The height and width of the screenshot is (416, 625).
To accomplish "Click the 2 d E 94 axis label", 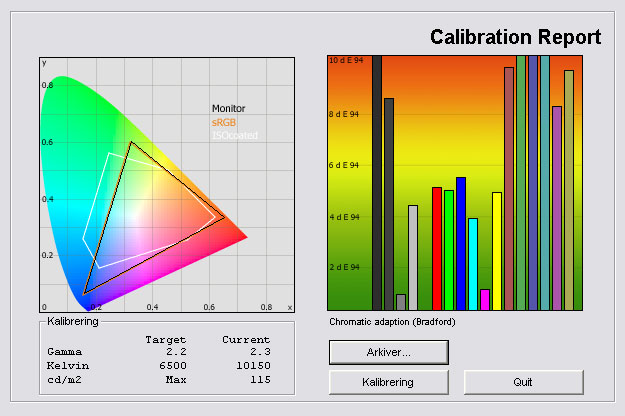I will point(344,267).
